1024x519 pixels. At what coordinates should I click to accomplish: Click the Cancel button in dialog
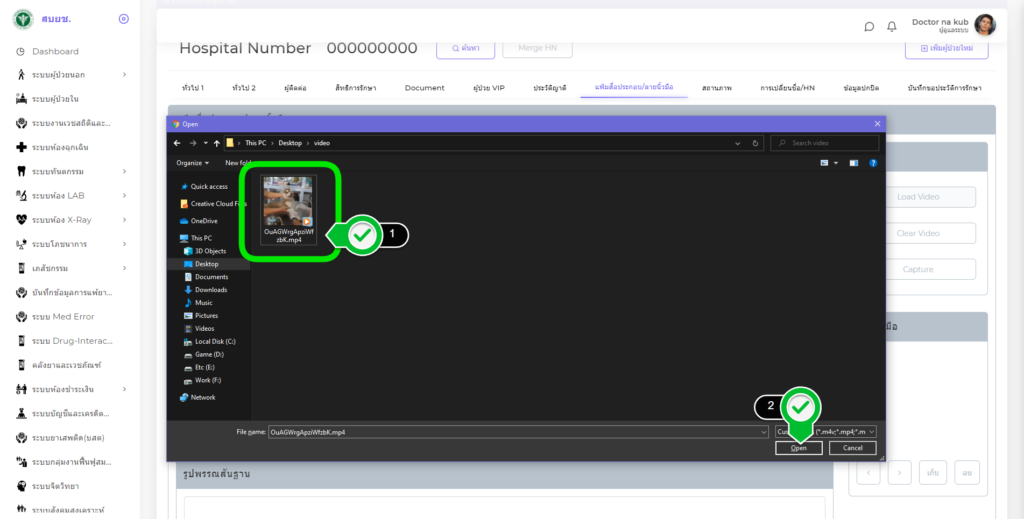pos(852,448)
